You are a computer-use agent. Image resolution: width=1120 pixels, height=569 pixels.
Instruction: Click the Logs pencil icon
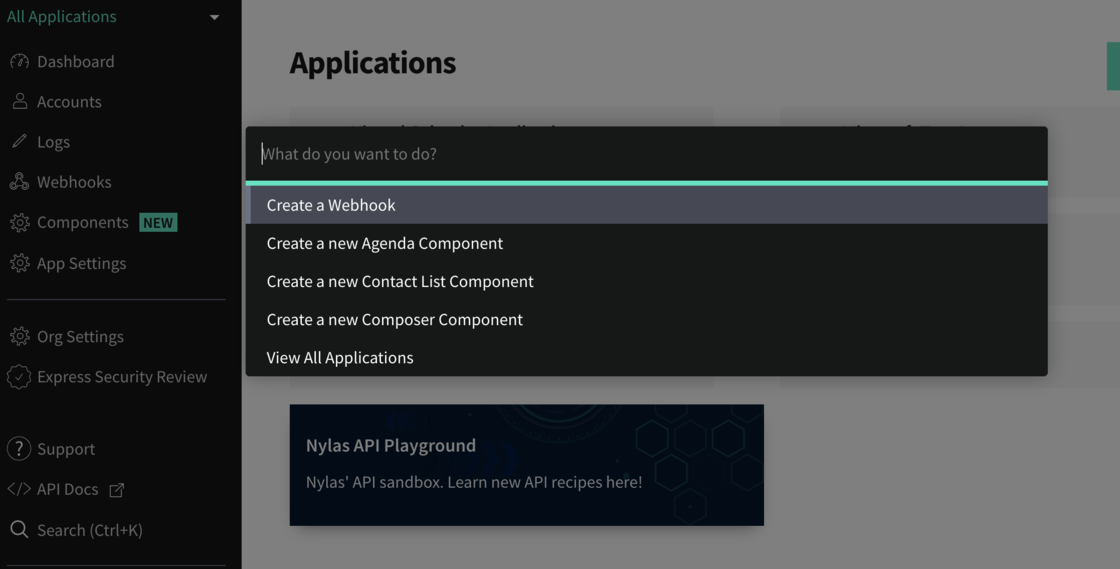19,141
